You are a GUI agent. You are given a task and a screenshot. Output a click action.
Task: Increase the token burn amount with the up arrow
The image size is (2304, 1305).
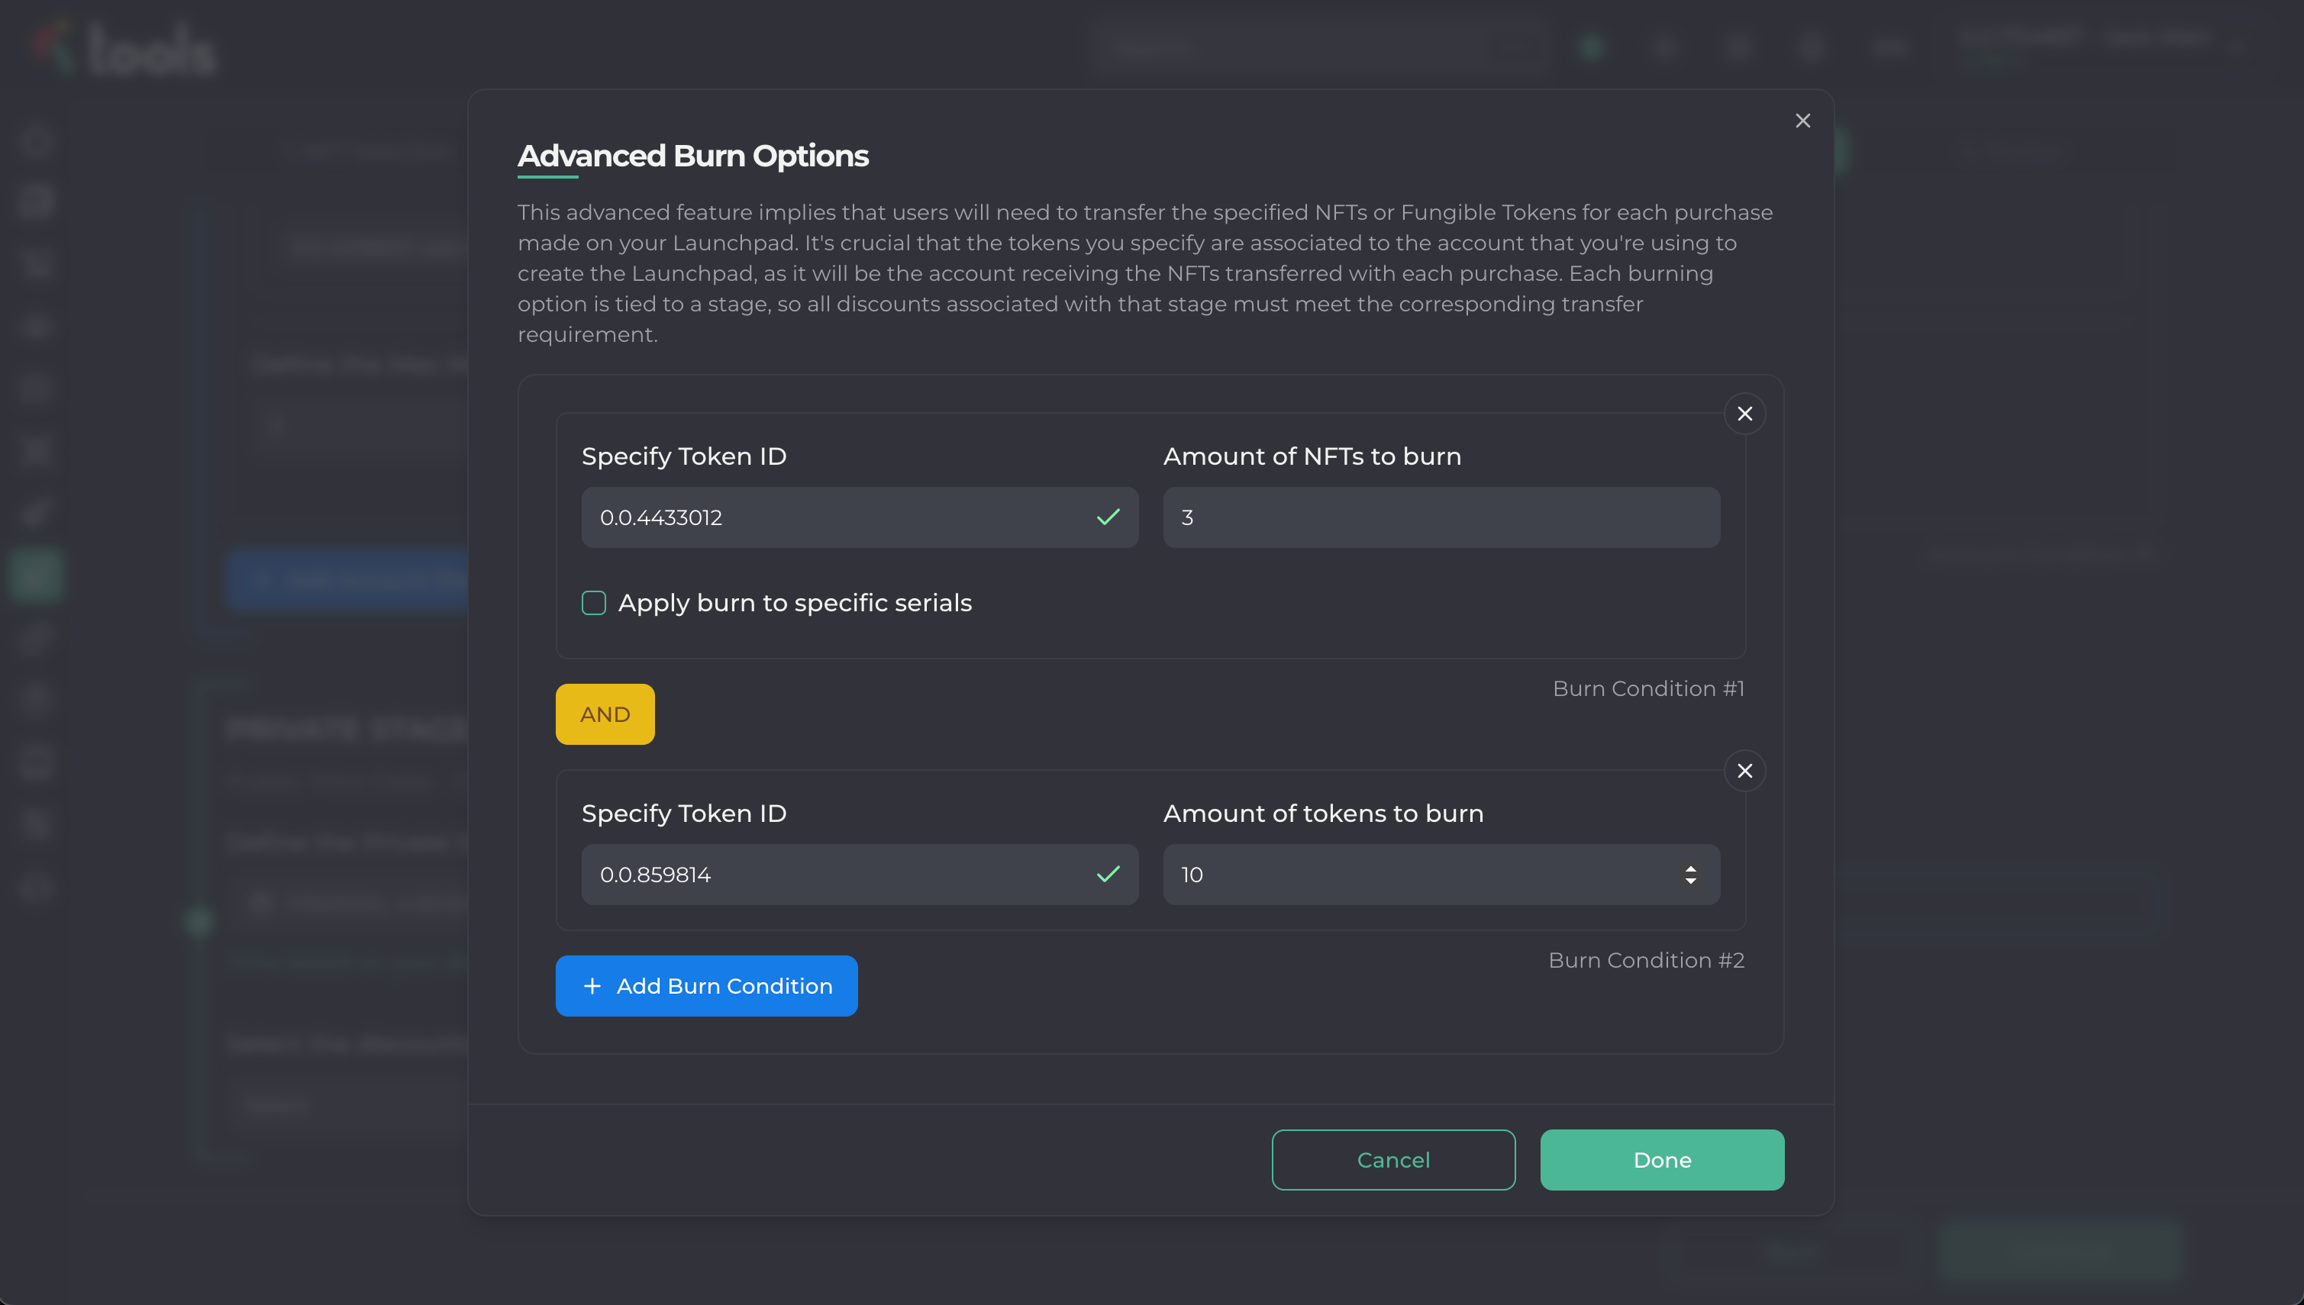coord(1690,868)
